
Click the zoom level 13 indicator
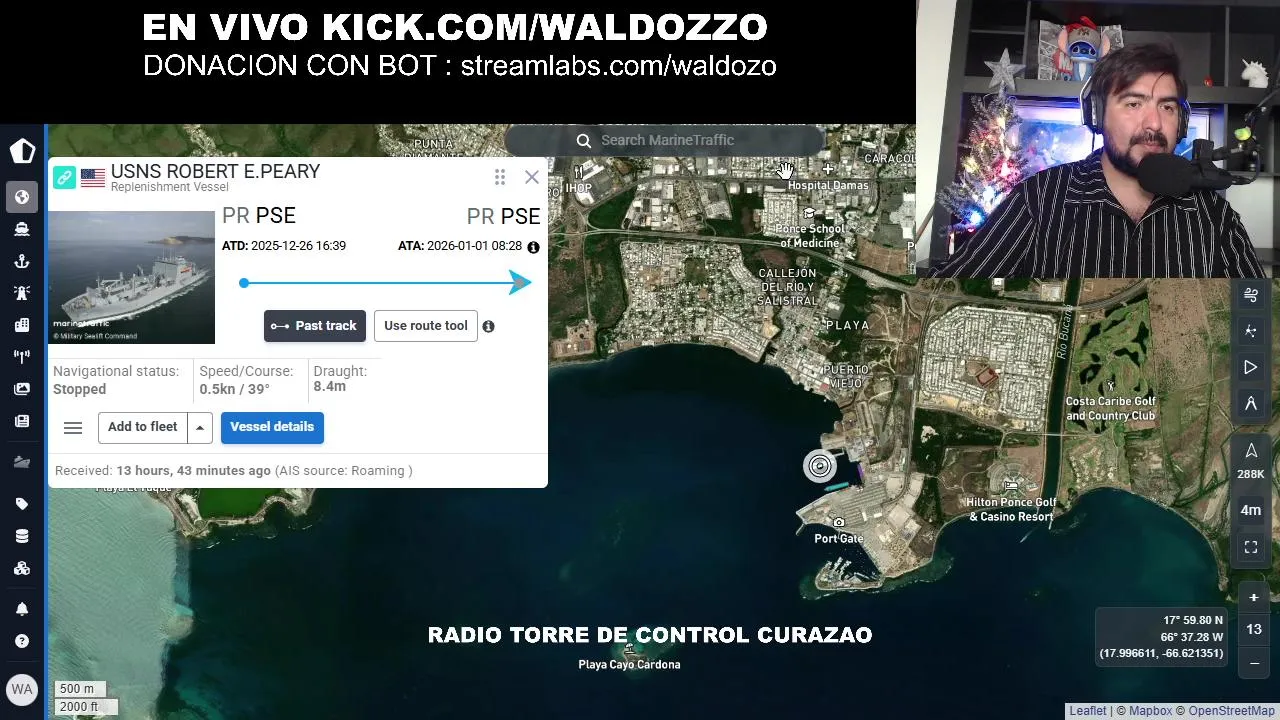pyautogui.click(x=1254, y=630)
